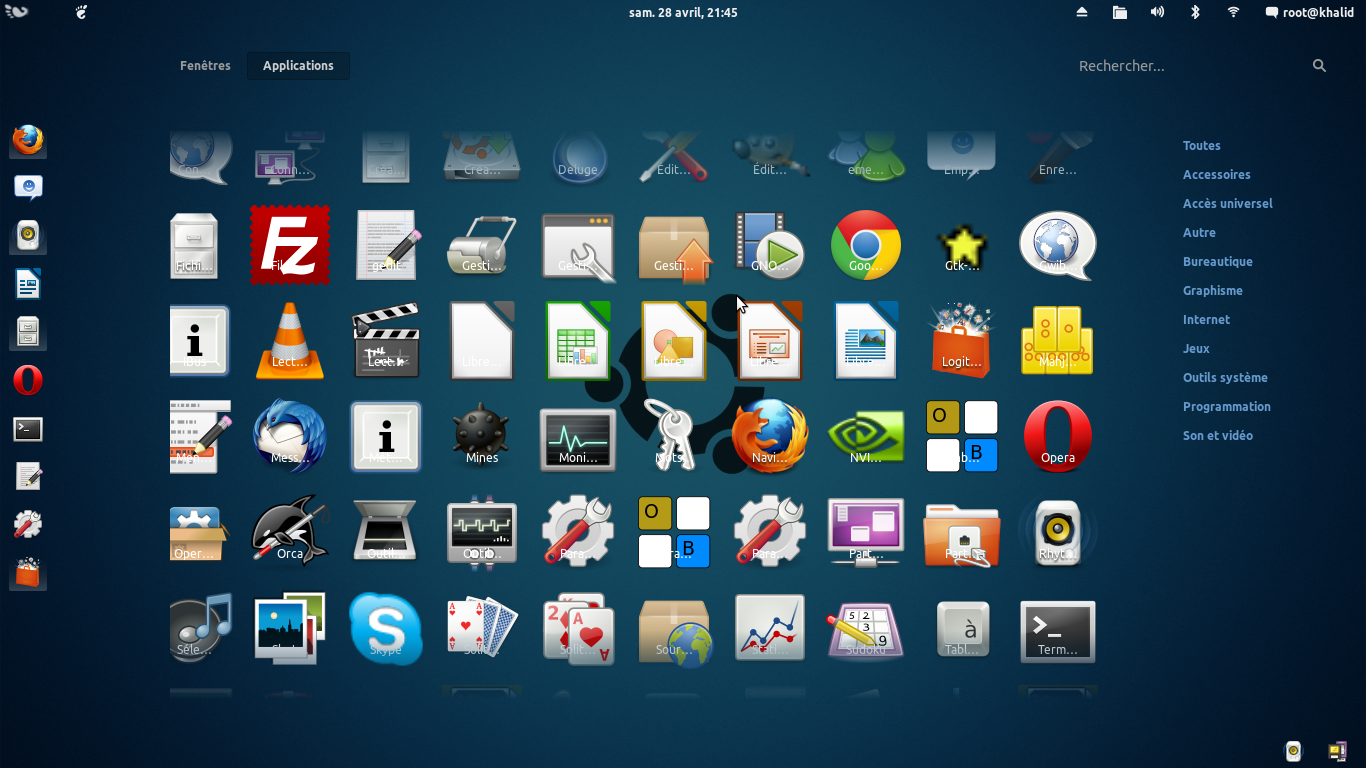The image size is (1366, 768).
Task: Open the software center shopping bag in the grid
Action: [x=962, y=341]
